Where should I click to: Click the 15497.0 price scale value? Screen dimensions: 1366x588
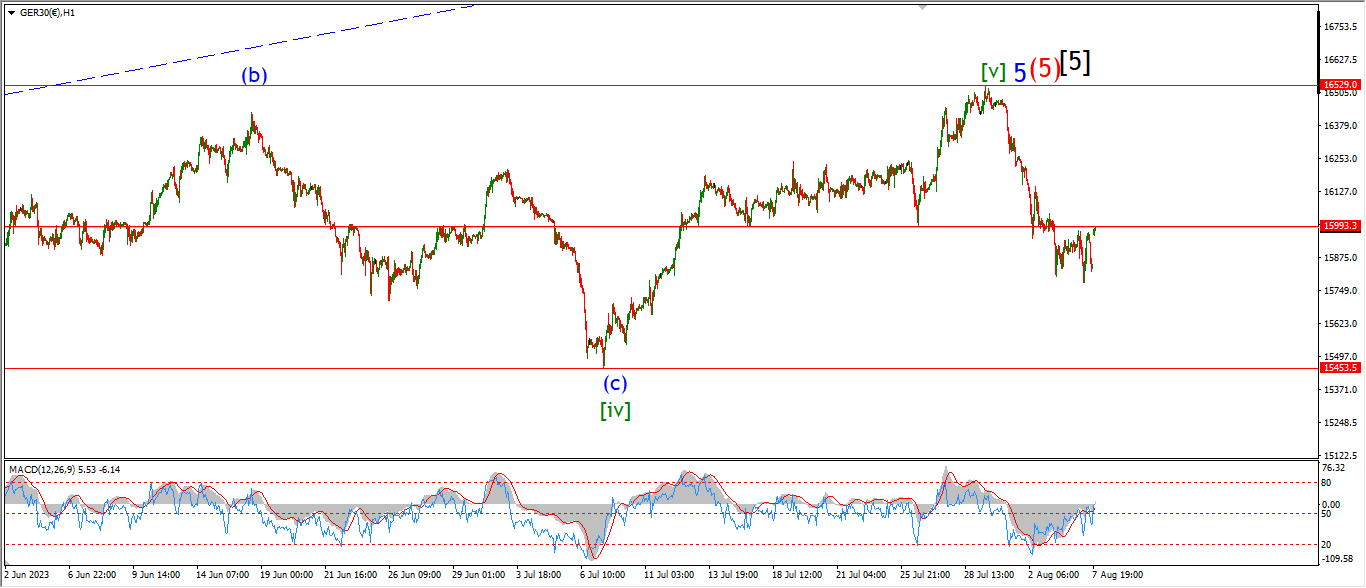tap(1339, 356)
